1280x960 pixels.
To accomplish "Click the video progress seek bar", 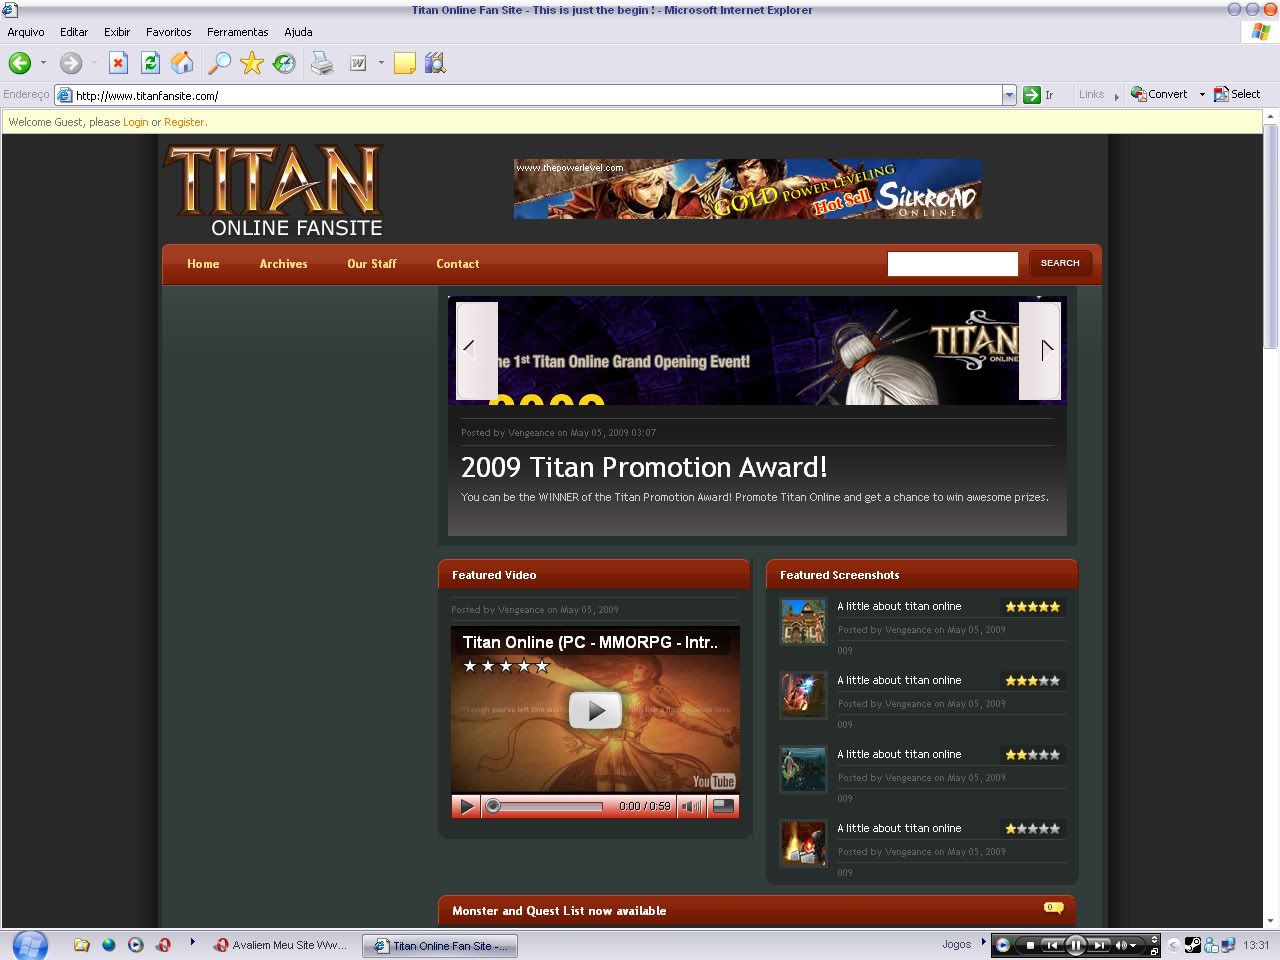I will coord(545,806).
